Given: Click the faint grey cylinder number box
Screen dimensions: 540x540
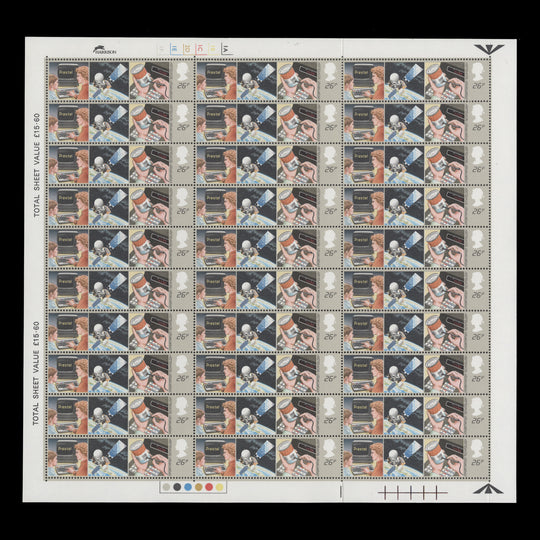Looking at the screenshot, I should pos(163,49).
